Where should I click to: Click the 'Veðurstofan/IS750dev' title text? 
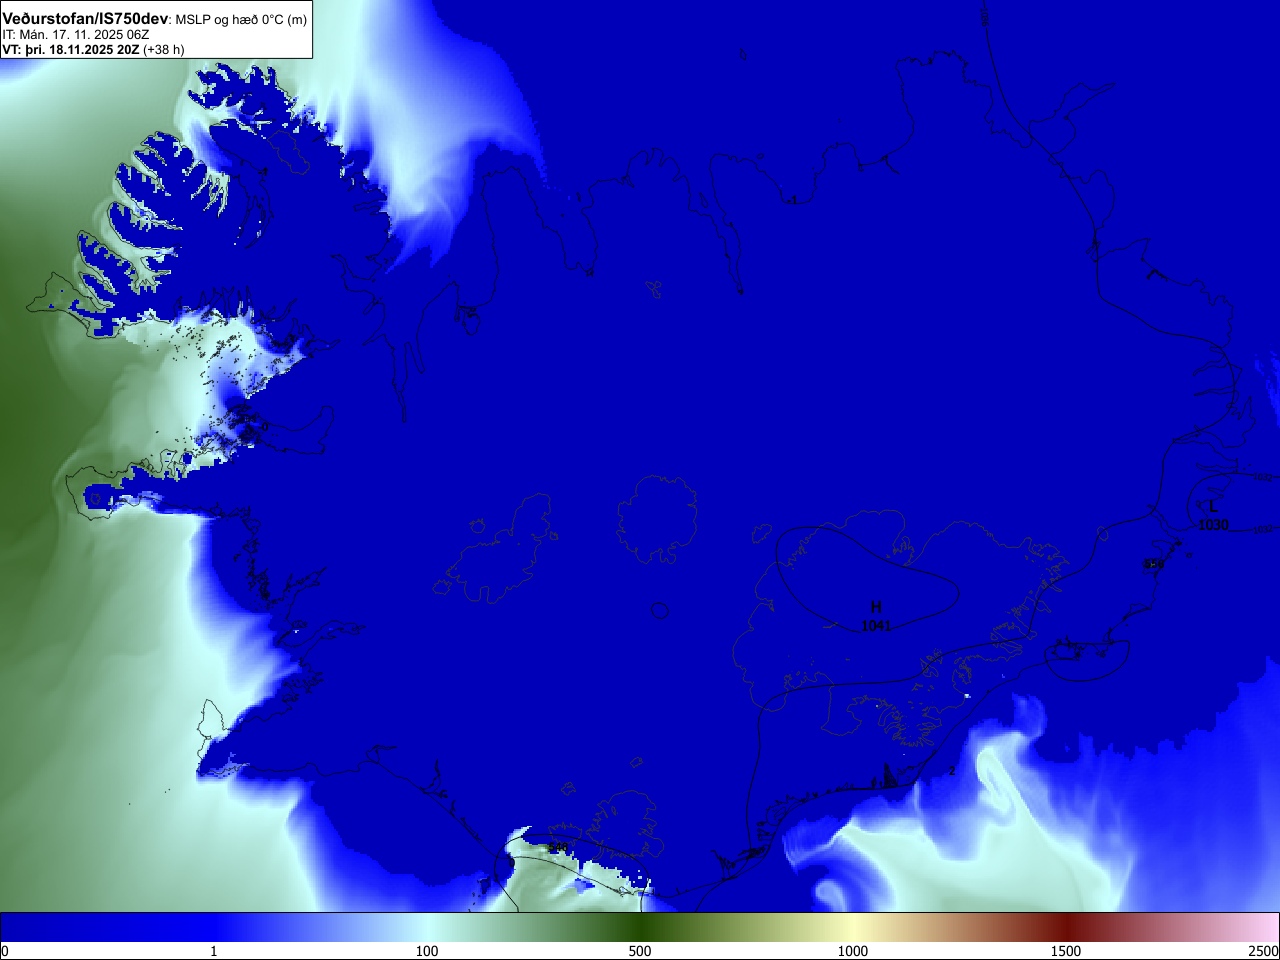click(x=85, y=19)
